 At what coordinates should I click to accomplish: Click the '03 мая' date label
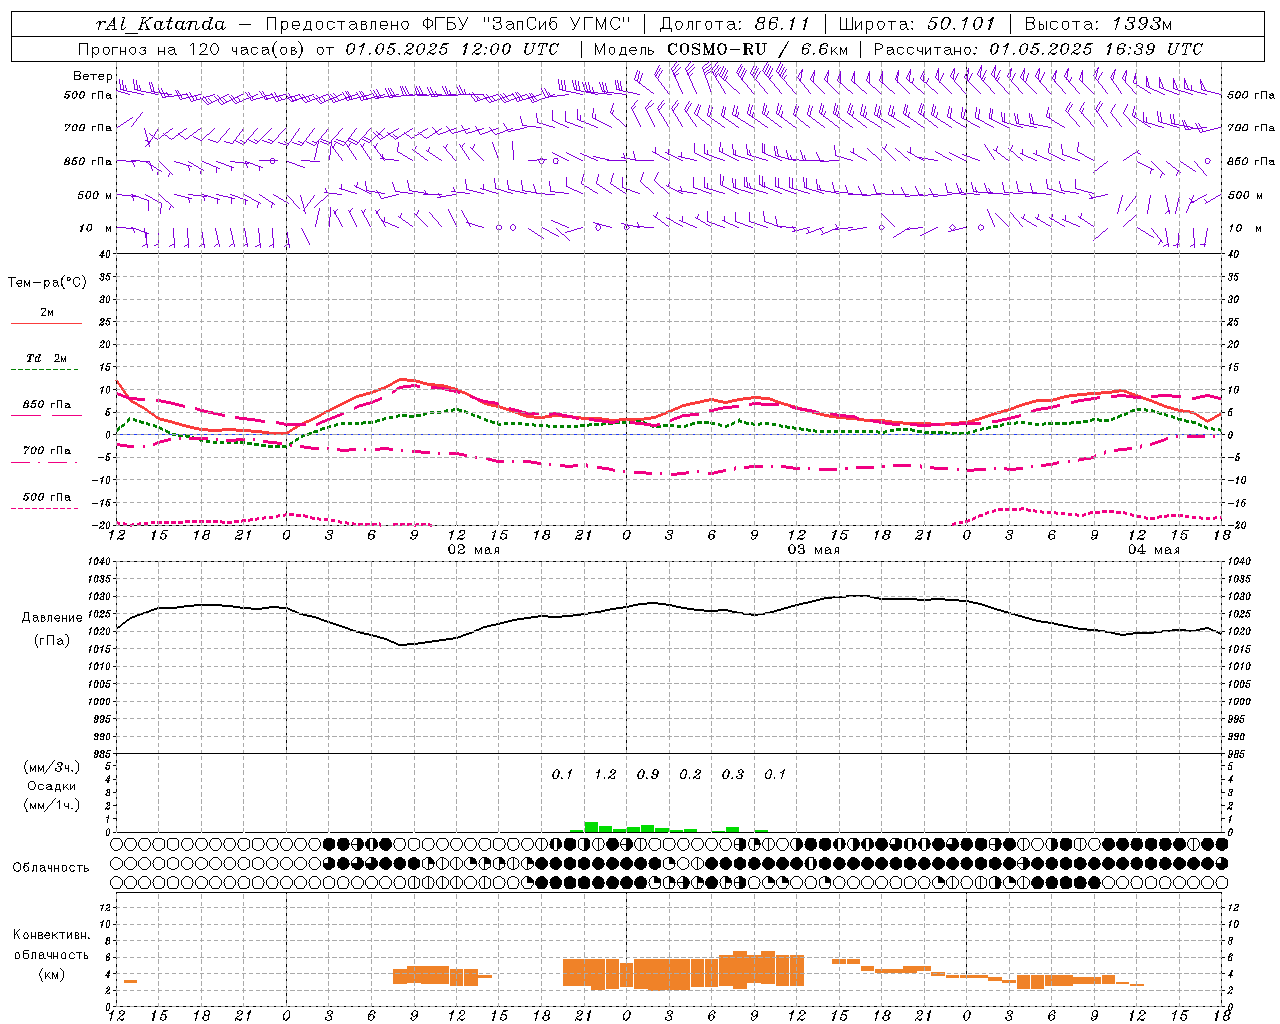[x=814, y=550]
